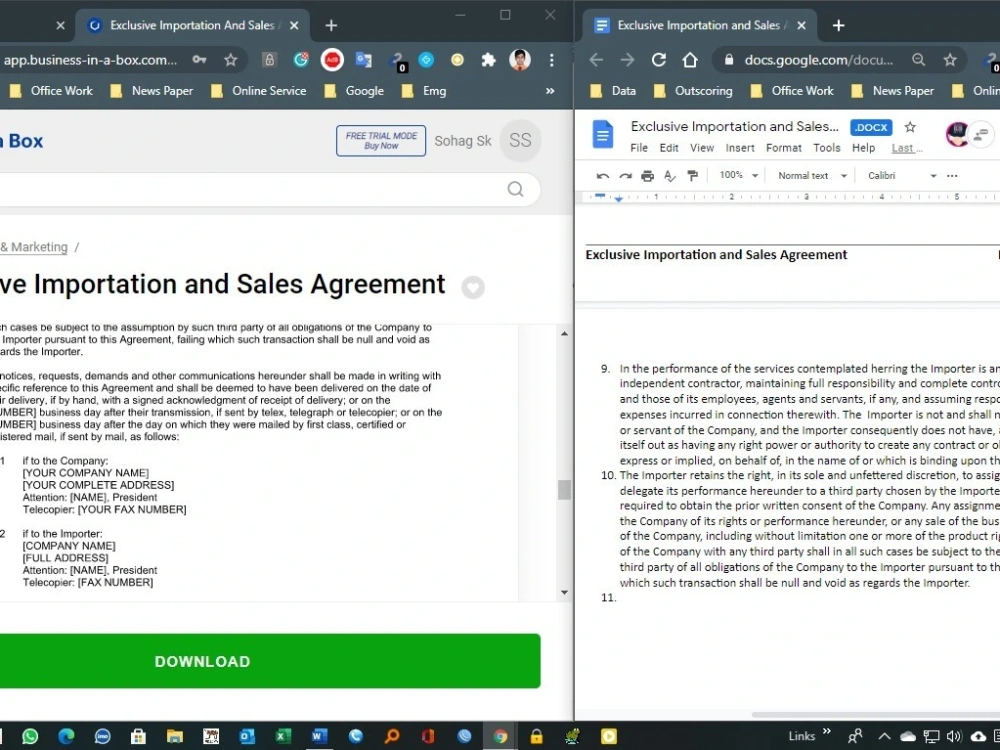
Task: Open the Google Translate extension
Action: [364, 60]
